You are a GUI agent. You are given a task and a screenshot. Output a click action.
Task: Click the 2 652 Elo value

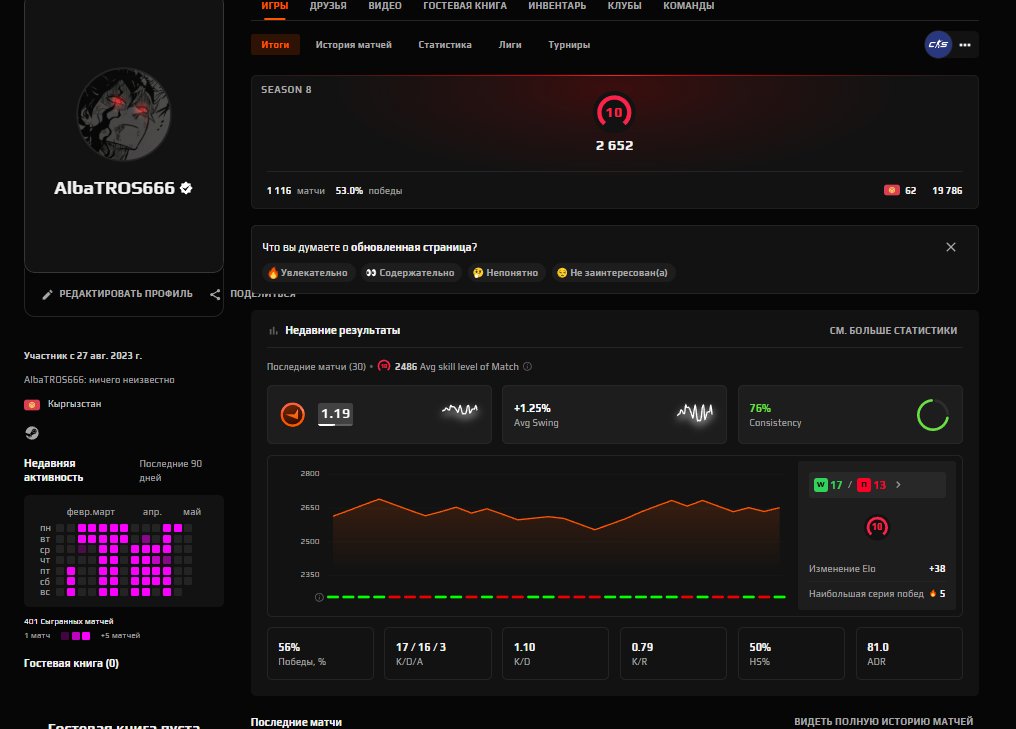pos(614,146)
